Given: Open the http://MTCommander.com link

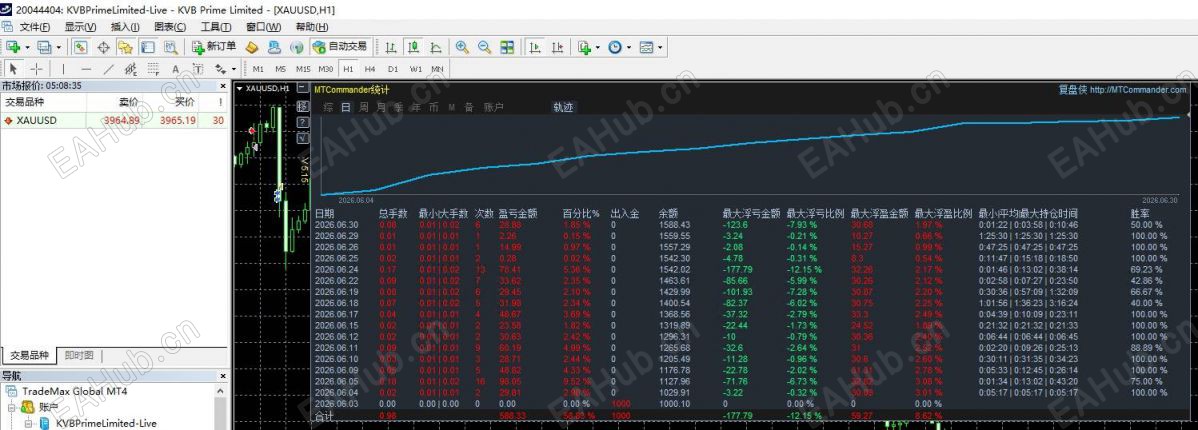Looking at the screenshot, I should (x=1138, y=89).
